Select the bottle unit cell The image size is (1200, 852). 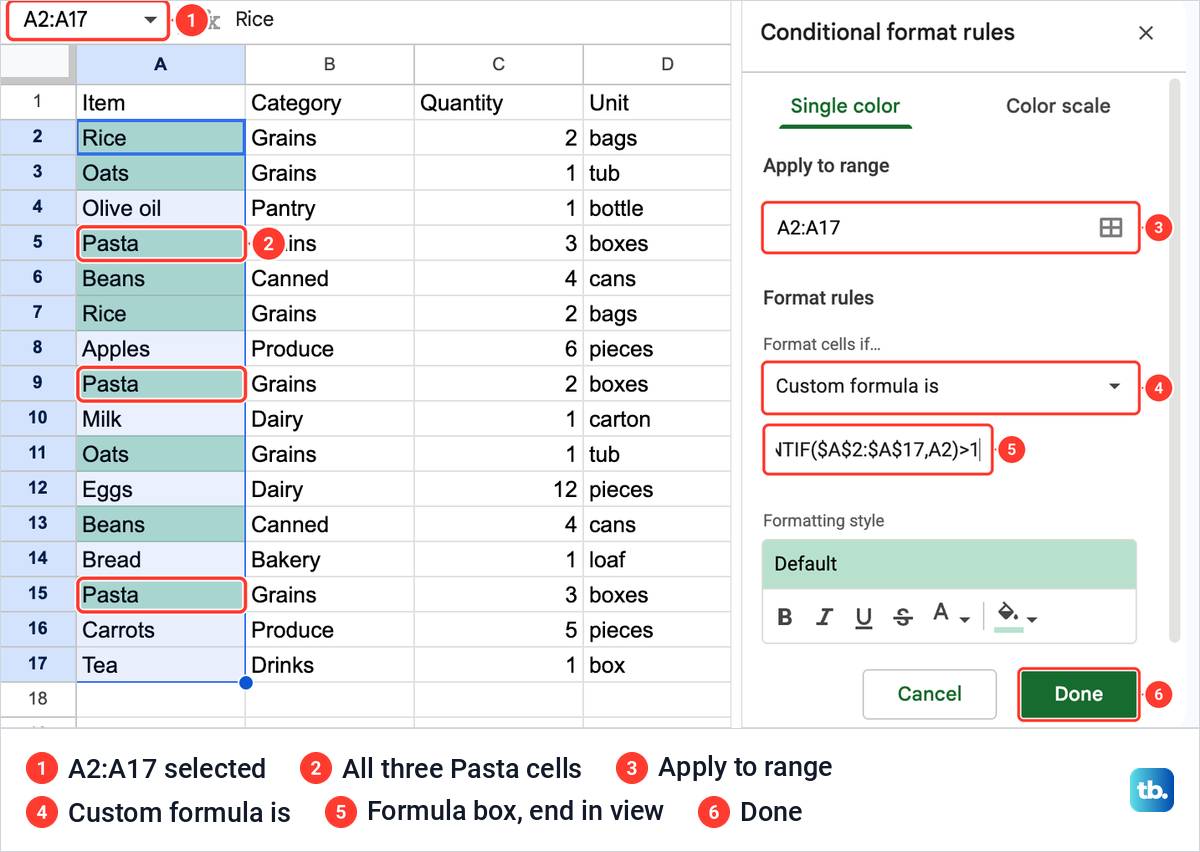click(657, 208)
